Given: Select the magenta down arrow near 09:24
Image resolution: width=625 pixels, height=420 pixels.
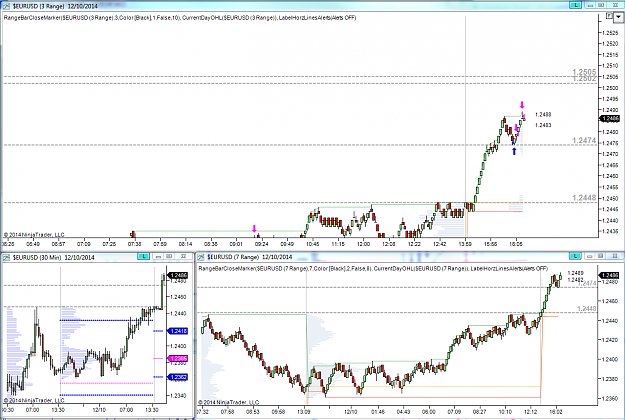Looking at the screenshot, I should pyautogui.click(x=254, y=229).
